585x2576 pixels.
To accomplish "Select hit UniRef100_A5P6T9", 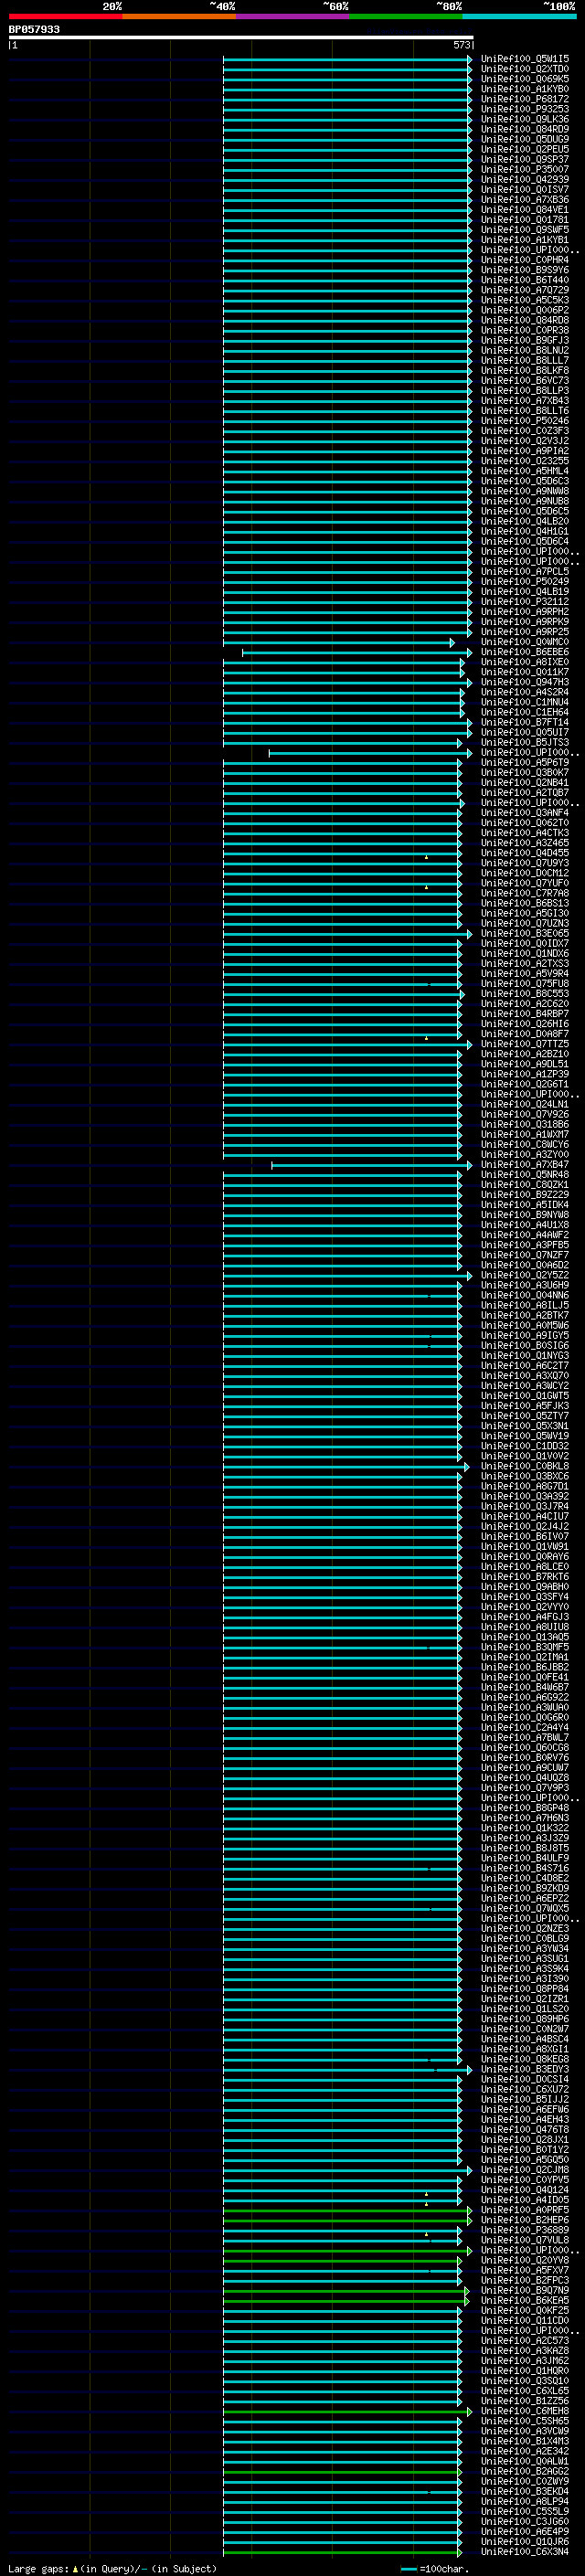I will pyautogui.click(x=525, y=762).
